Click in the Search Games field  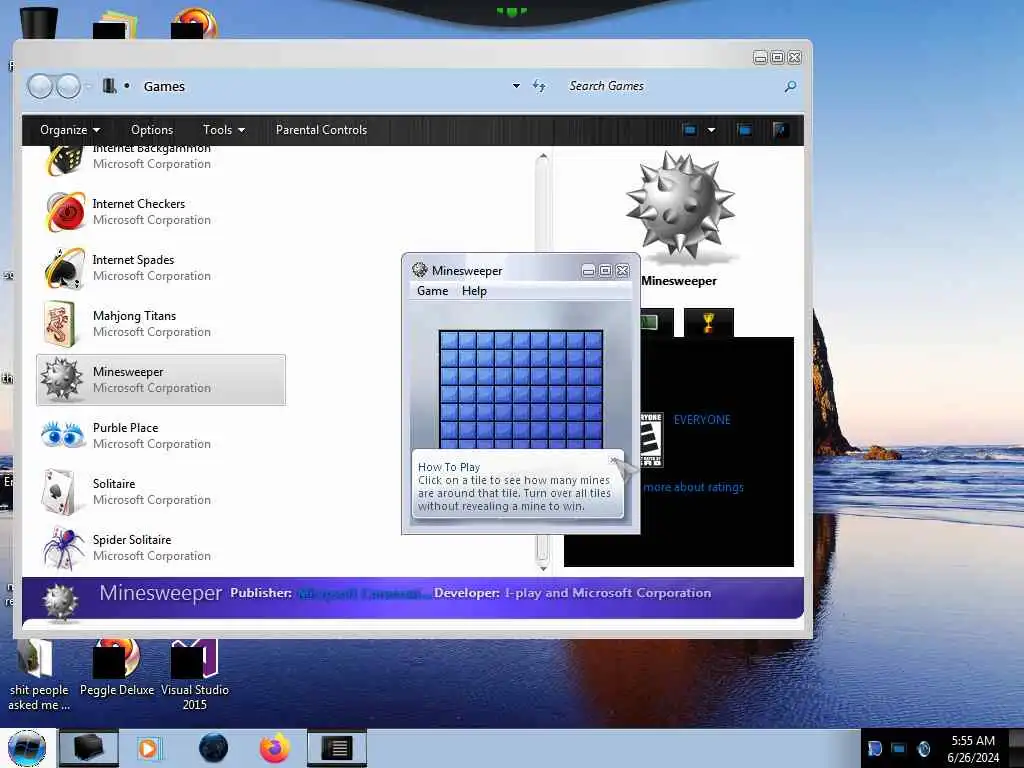671,86
